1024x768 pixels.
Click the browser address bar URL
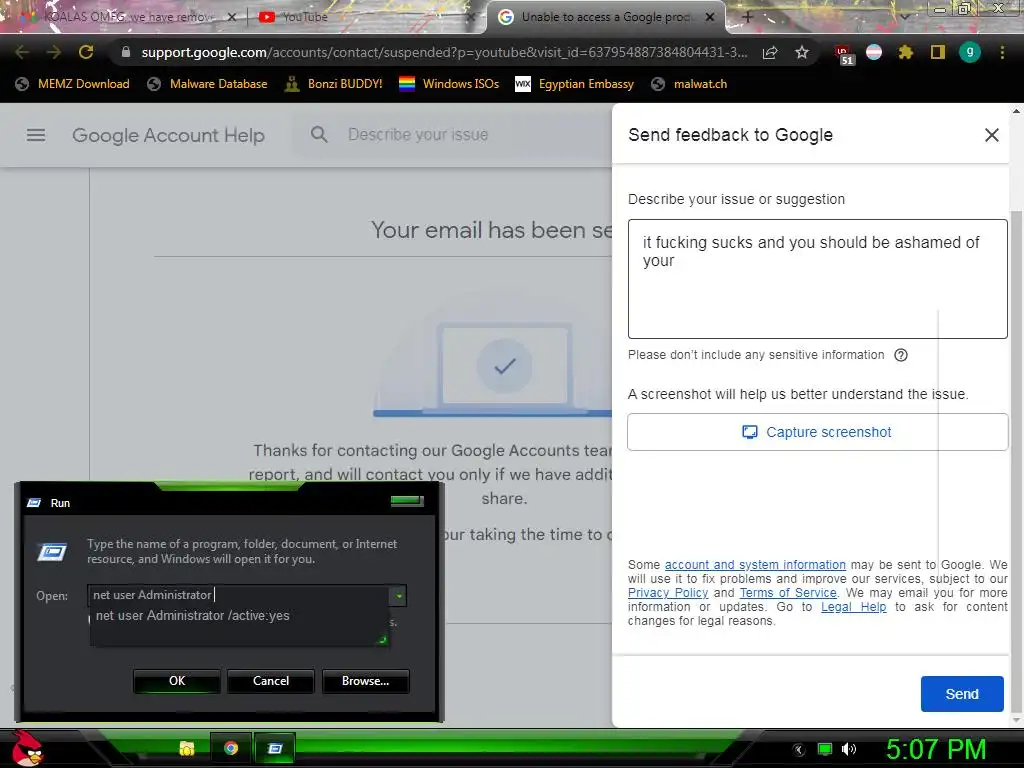click(444, 52)
